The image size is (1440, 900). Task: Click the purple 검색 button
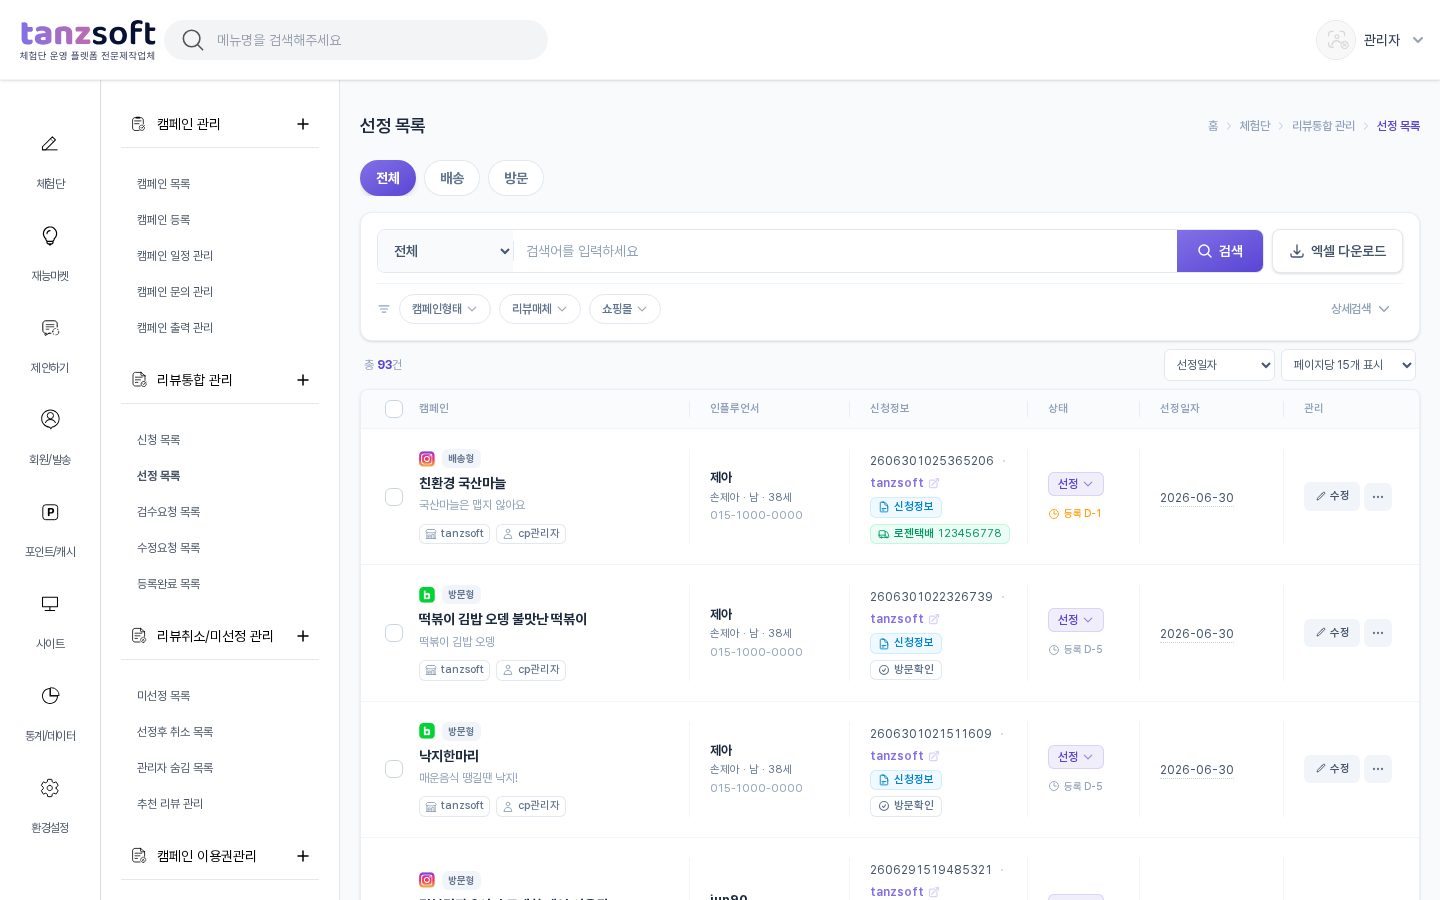pos(1220,251)
